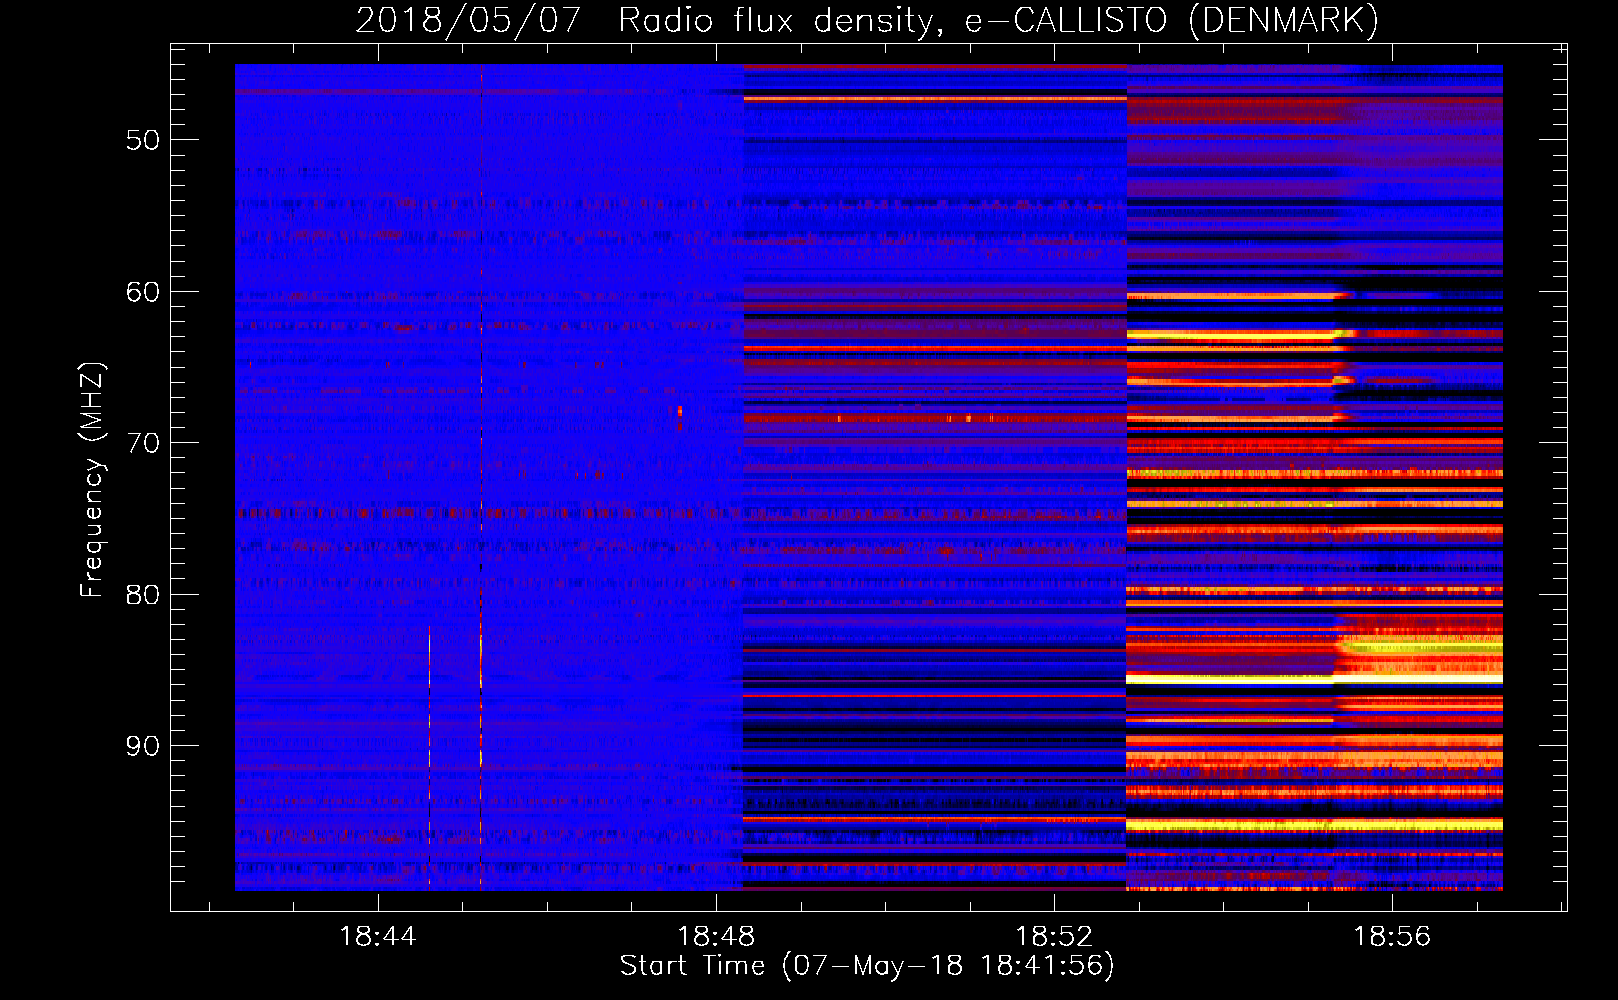Click the 70 MHz frequency label

point(143,443)
